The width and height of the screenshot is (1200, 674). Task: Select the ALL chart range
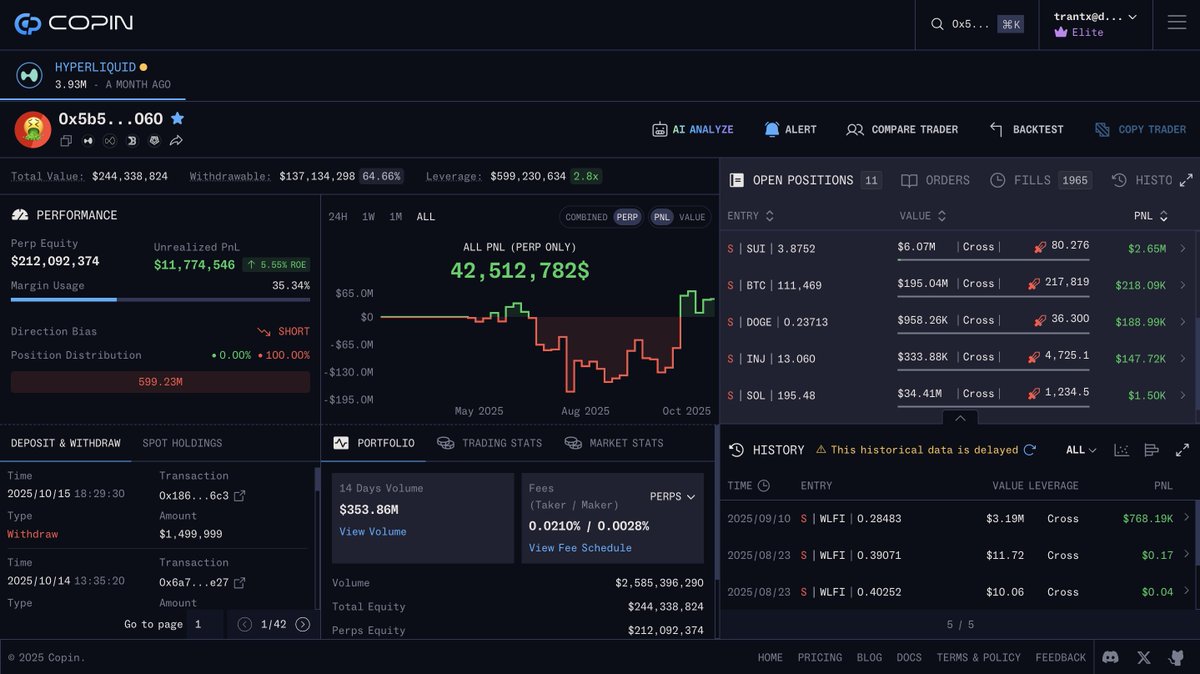click(x=426, y=217)
